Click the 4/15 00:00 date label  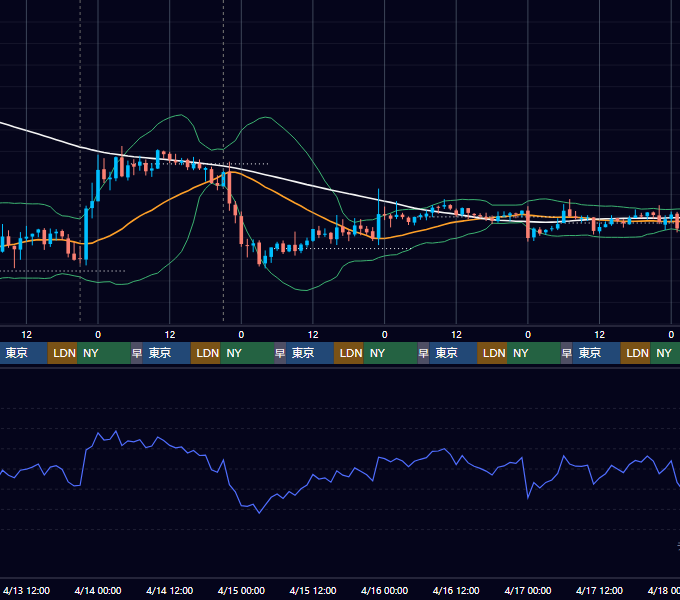point(241,590)
